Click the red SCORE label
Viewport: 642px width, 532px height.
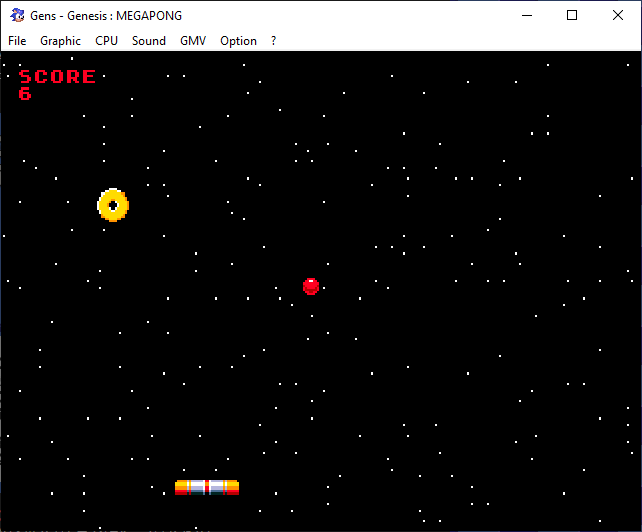pyautogui.click(x=58, y=77)
